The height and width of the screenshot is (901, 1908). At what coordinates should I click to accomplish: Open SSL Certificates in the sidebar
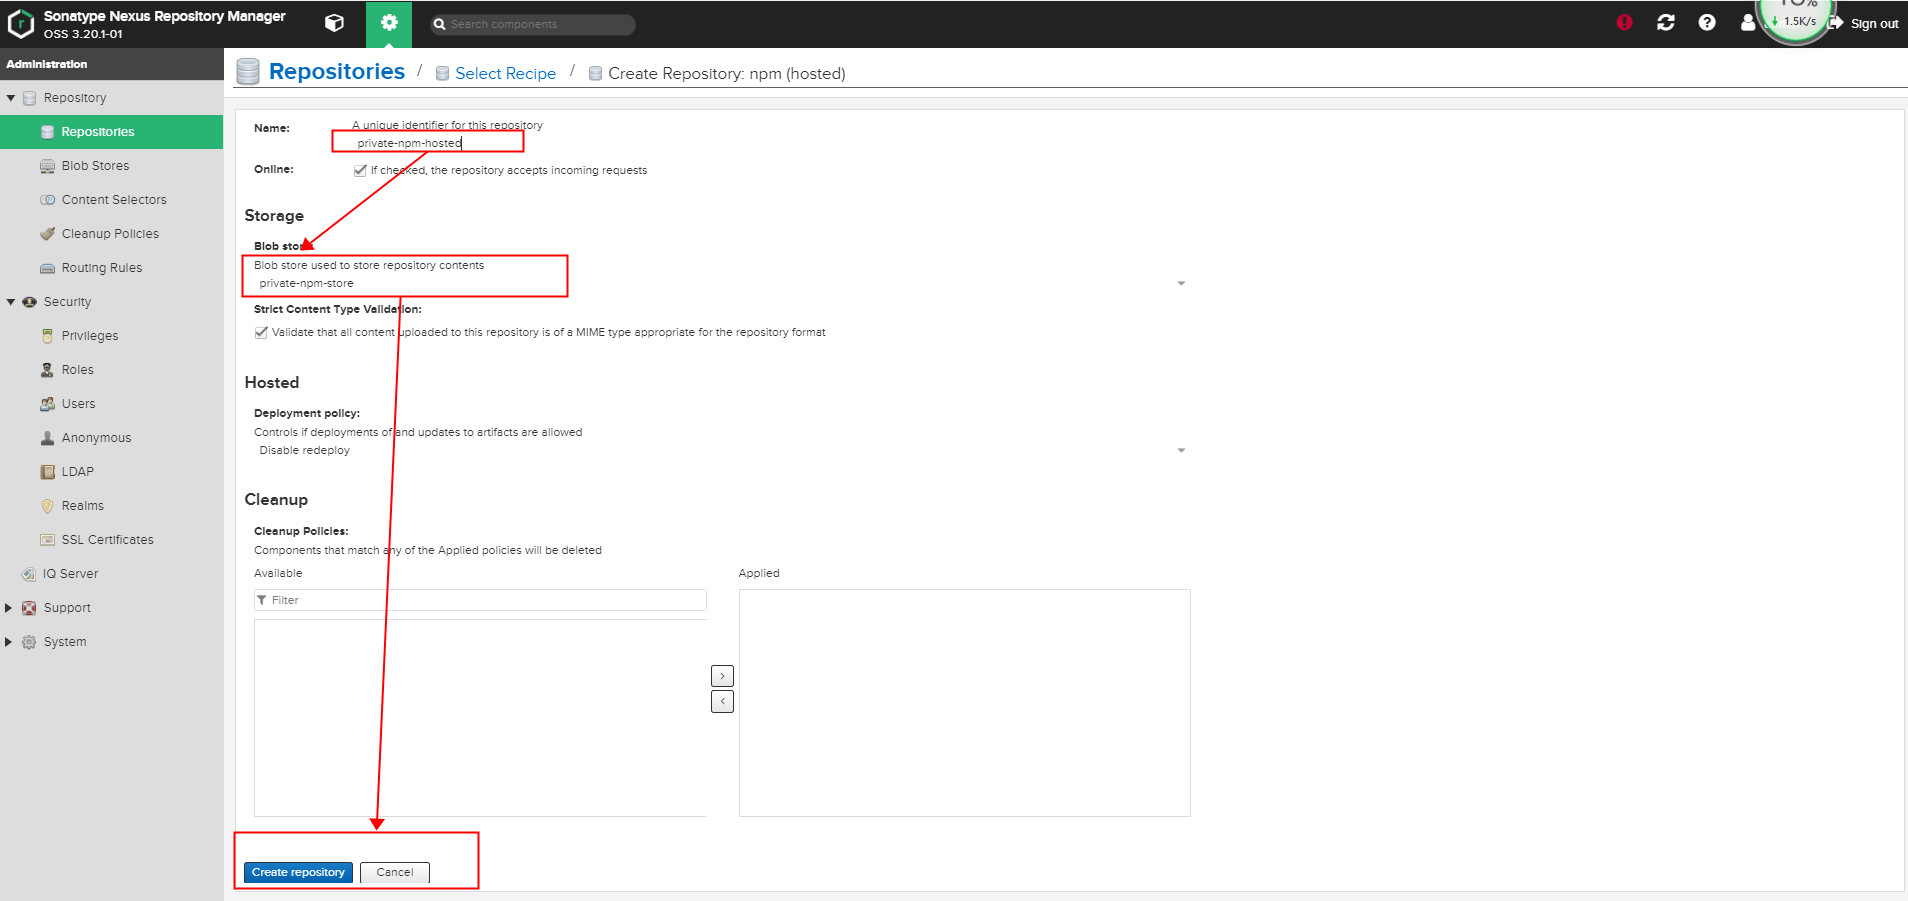coord(111,540)
